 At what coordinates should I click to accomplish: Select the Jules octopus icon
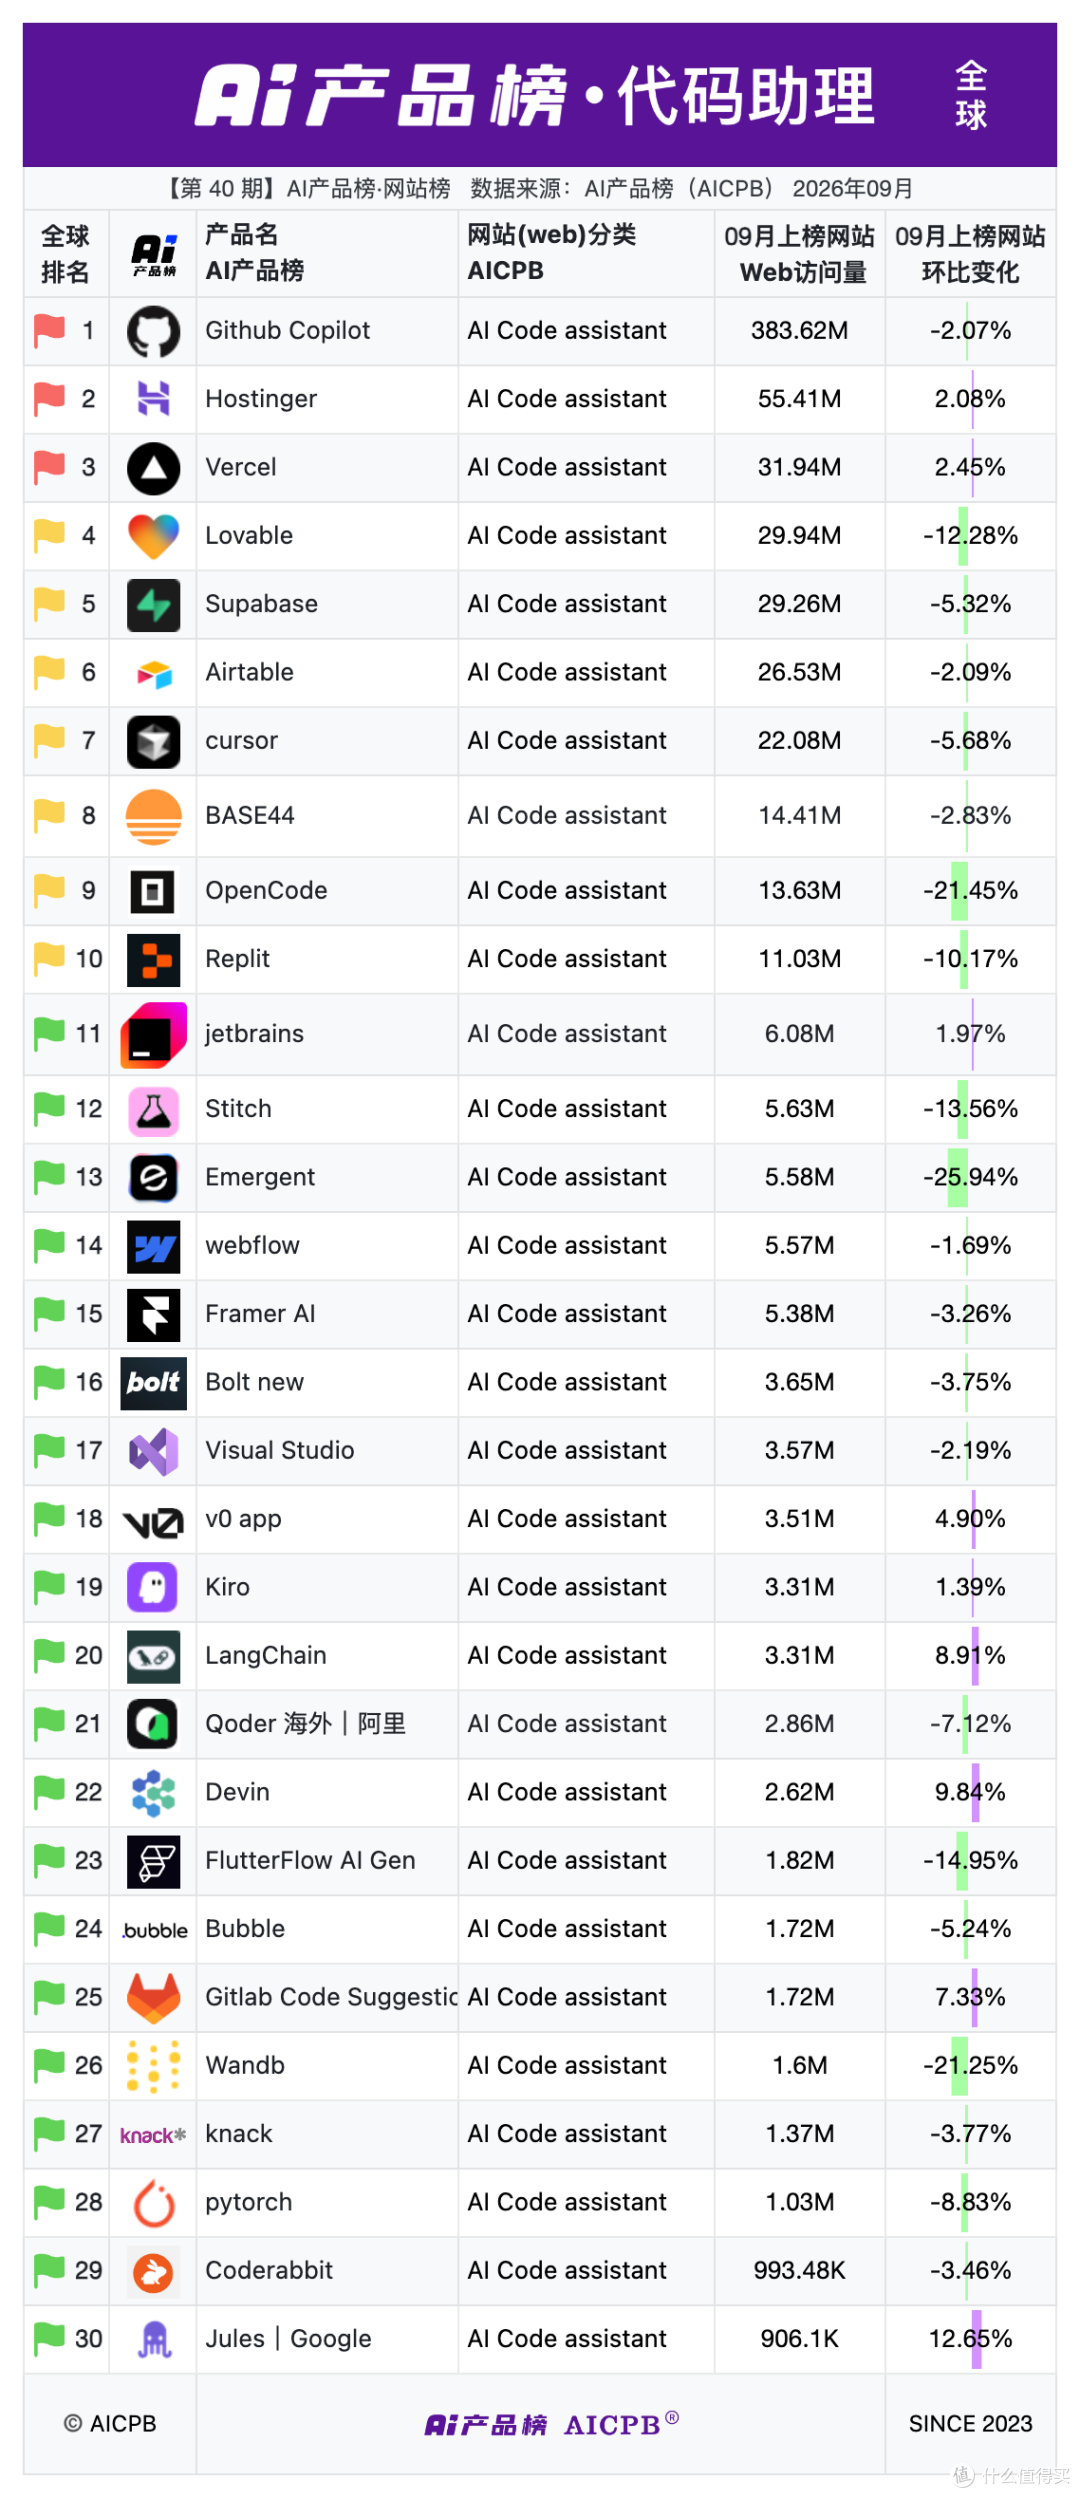pos(154,2339)
